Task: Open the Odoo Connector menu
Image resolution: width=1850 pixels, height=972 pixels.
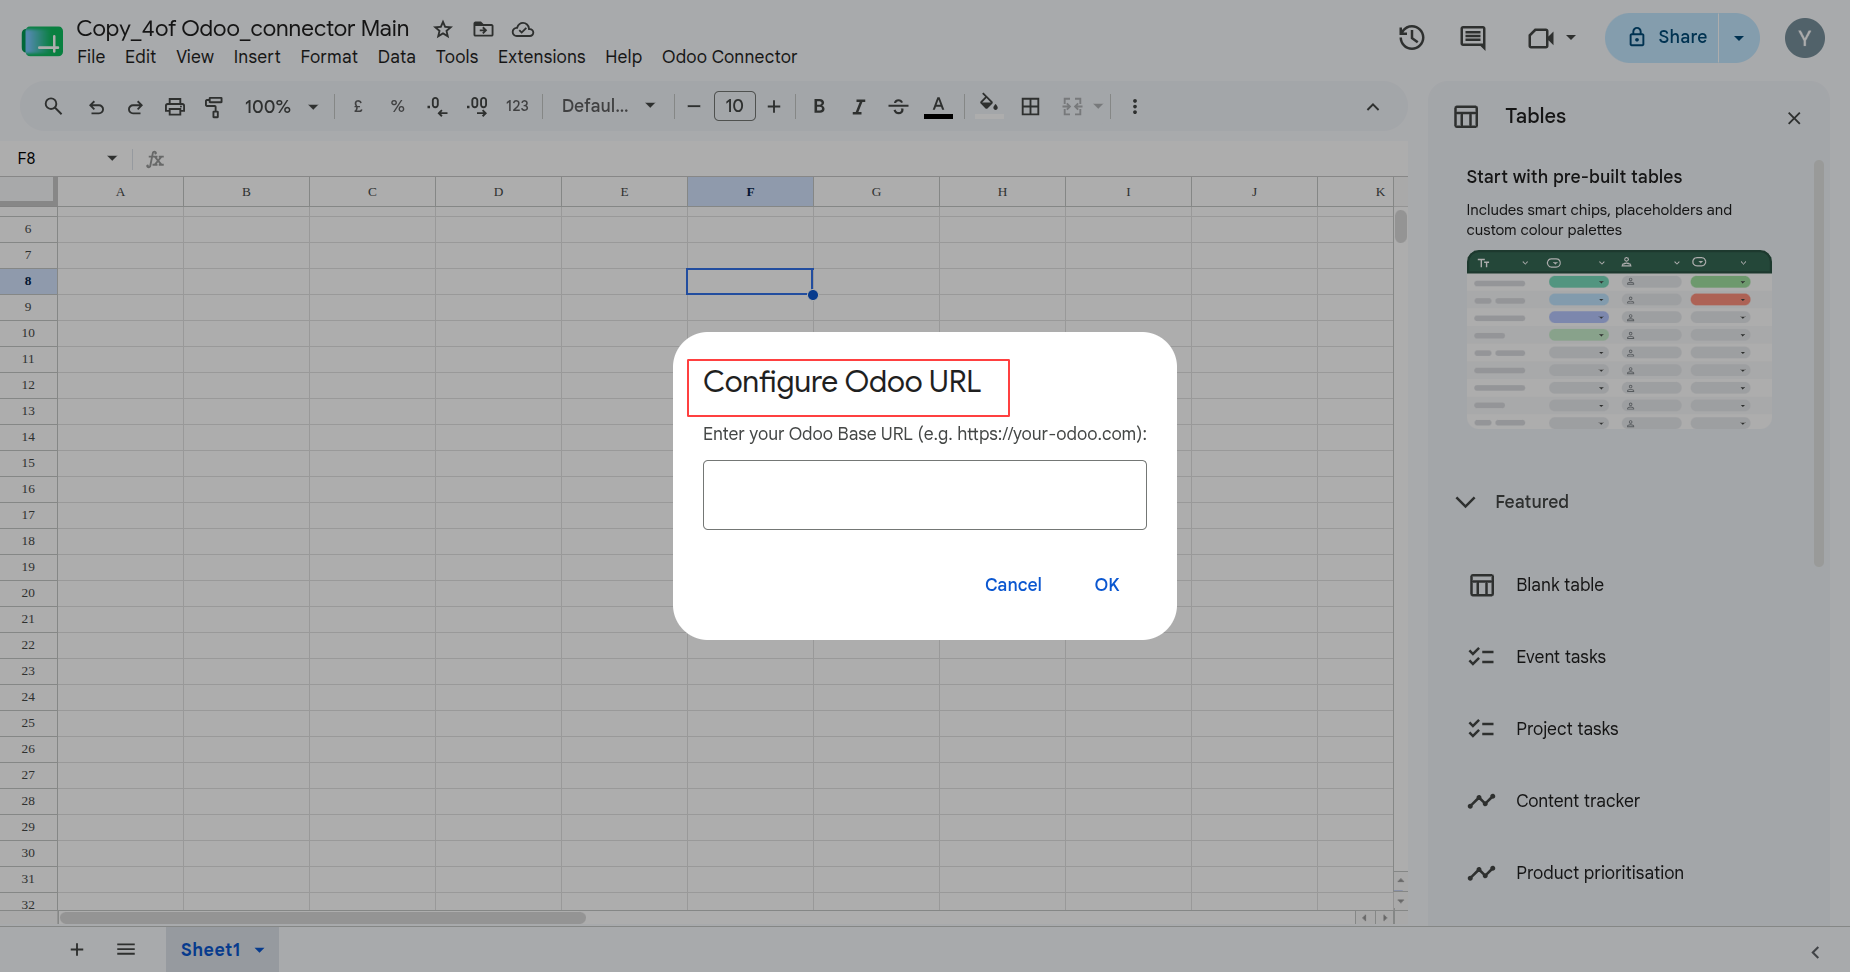Action: (729, 57)
